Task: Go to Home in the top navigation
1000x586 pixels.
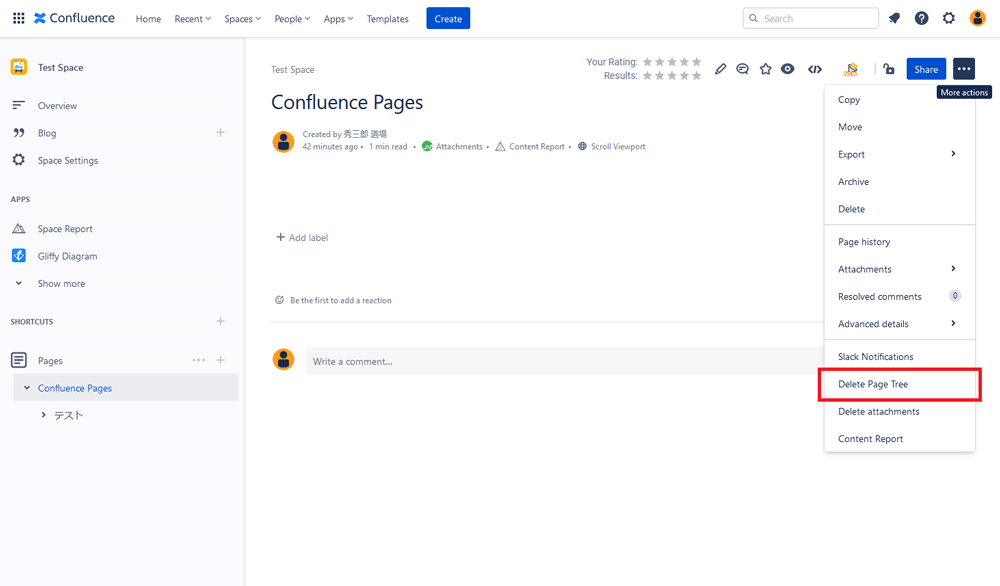Action: (x=148, y=18)
